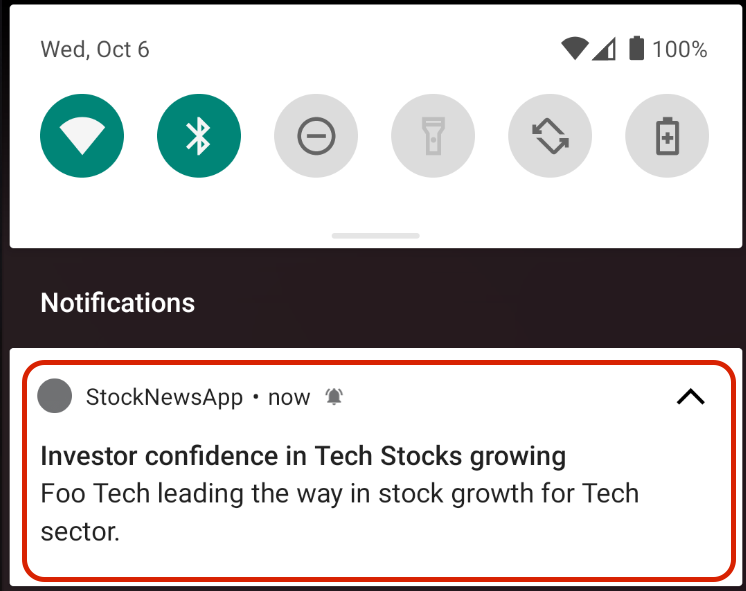
Task: Click the StockNewsApp app name label
Action: pyautogui.click(x=165, y=397)
